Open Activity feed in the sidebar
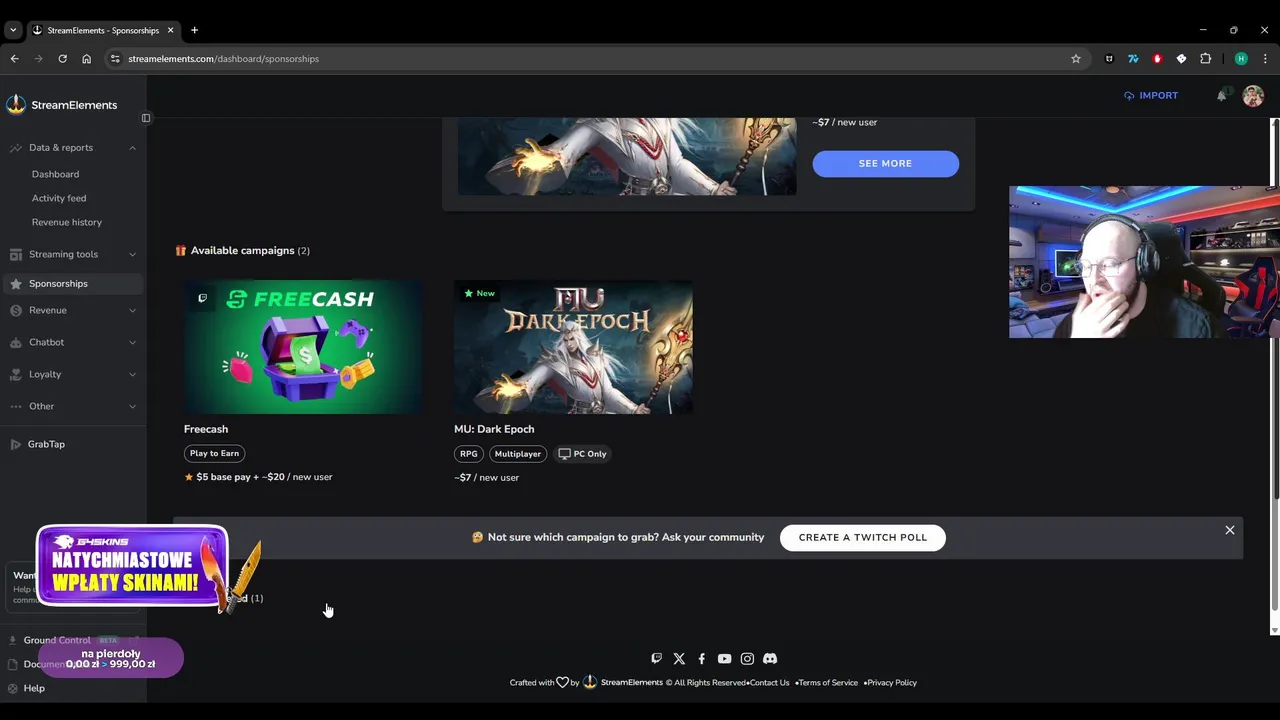 (x=59, y=198)
